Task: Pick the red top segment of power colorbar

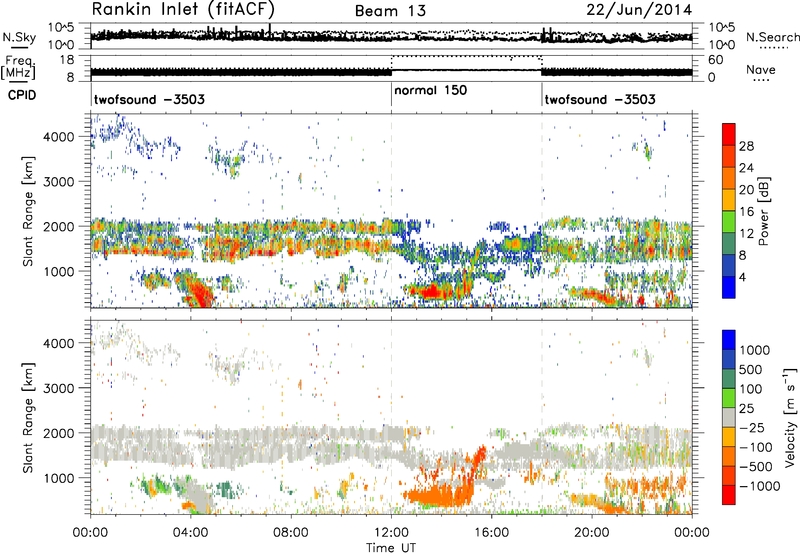Action: pos(729,134)
